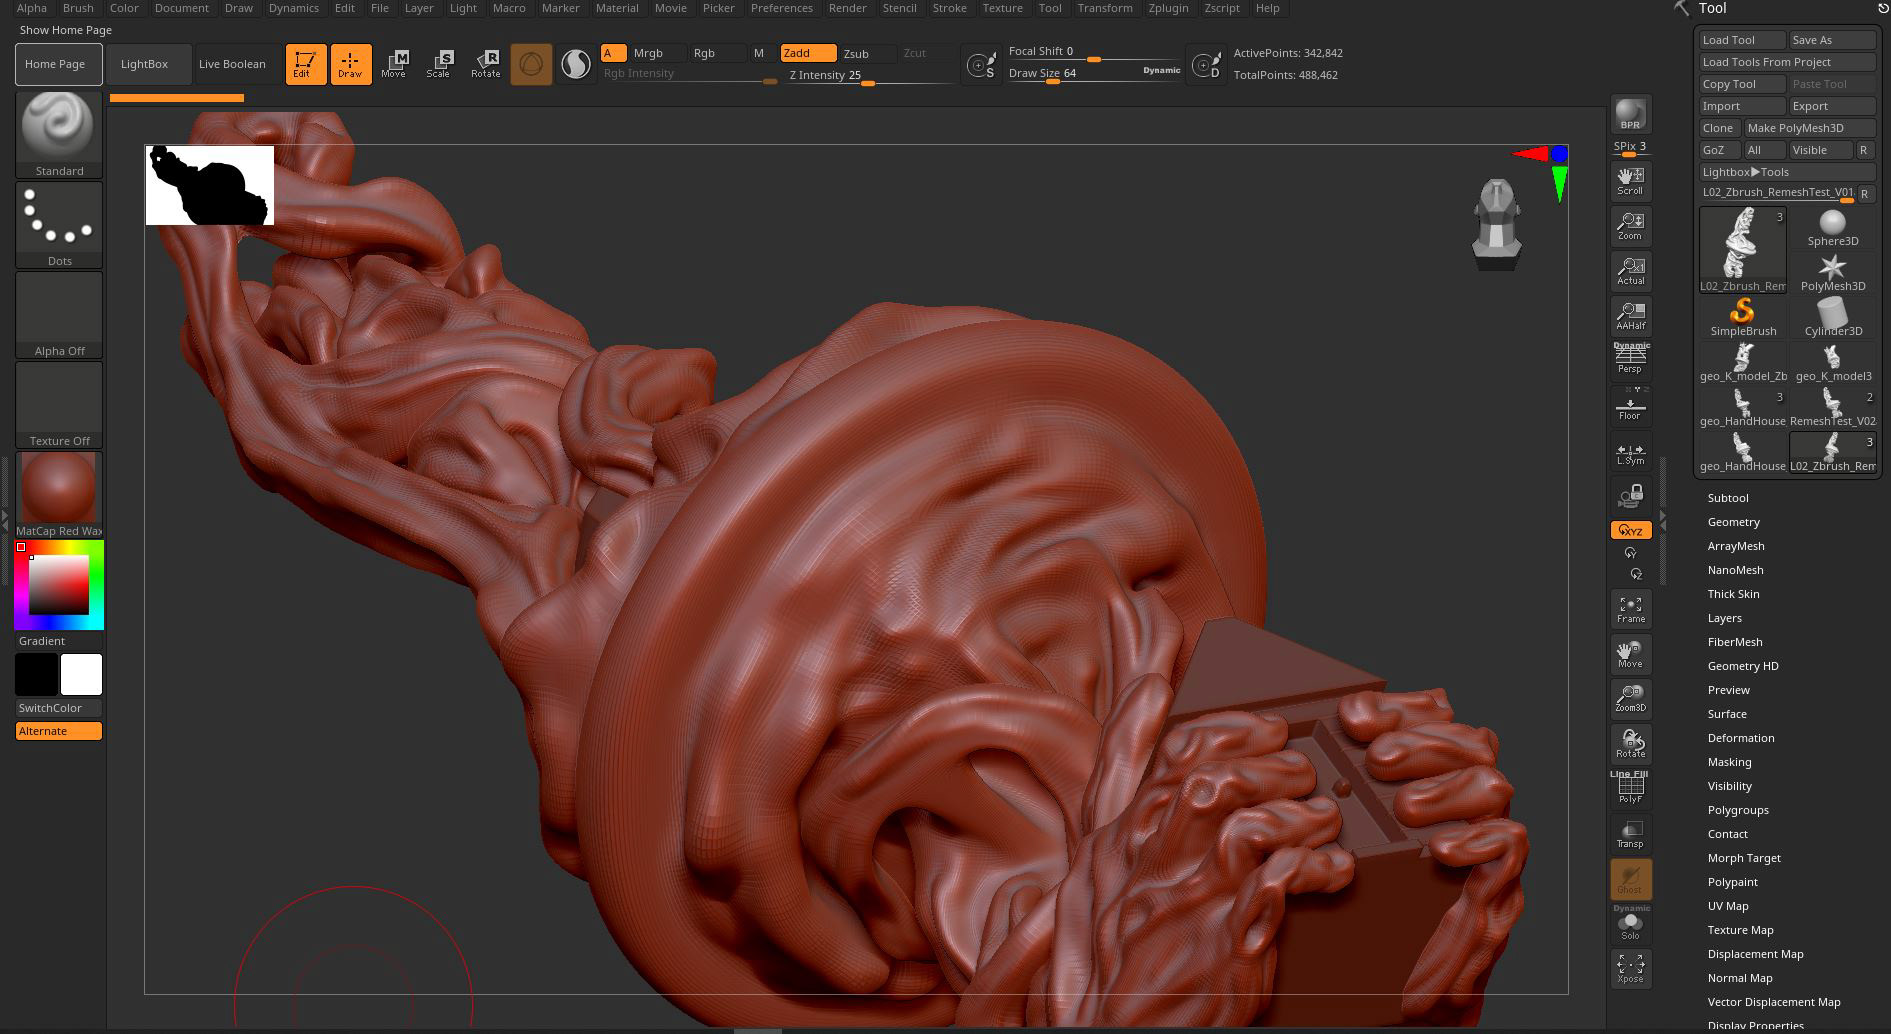Activate the Draw mode button
Screen dimensions: 1891x1034
[350, 64]
